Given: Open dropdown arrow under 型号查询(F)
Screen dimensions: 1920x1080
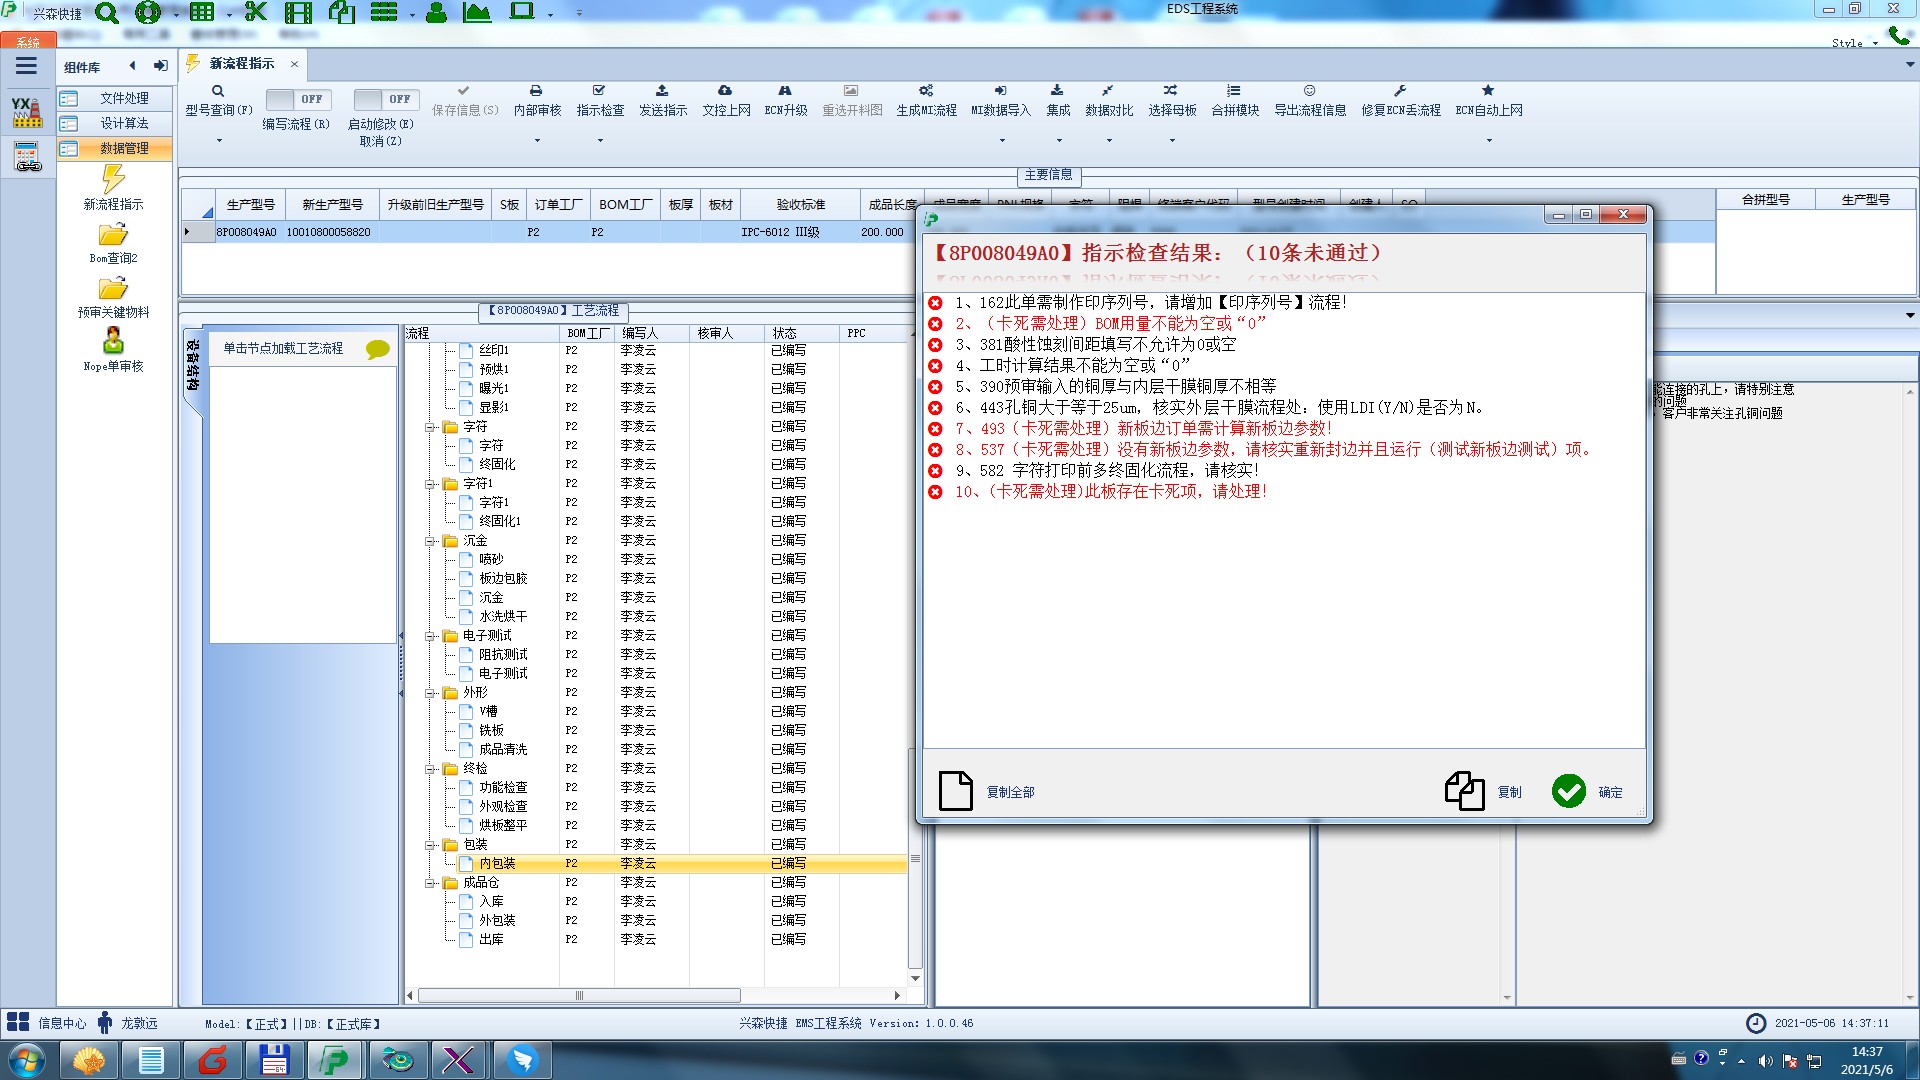Looking at the screenshot, I should (219, 140).
